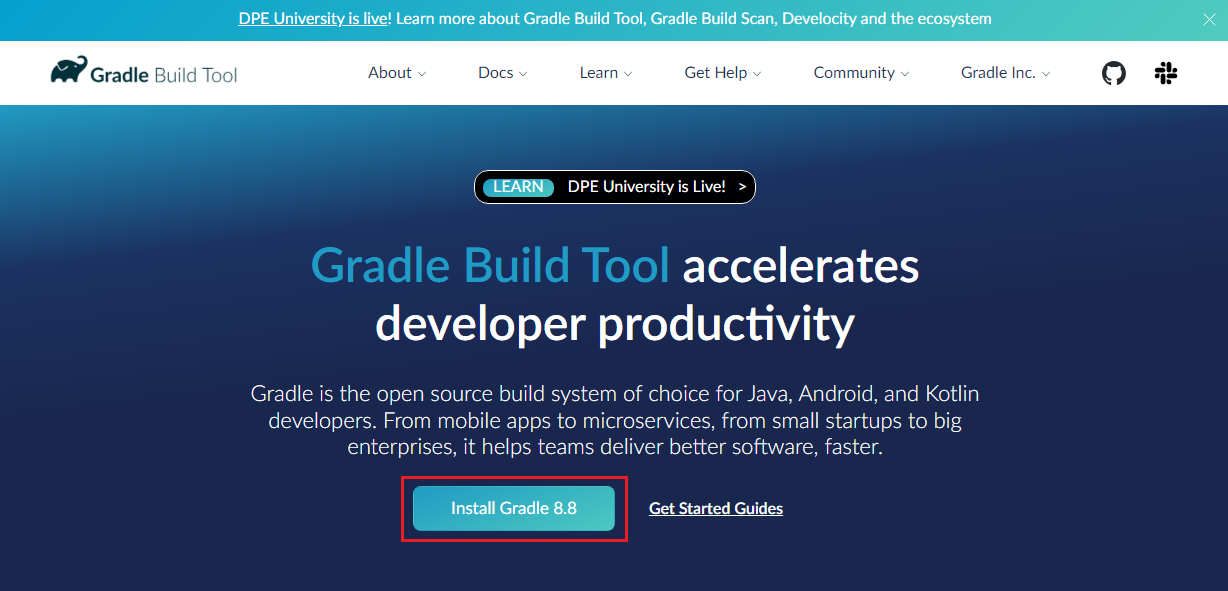
Task: Open the Docs dropdown menu
Action: pos(502,73)
